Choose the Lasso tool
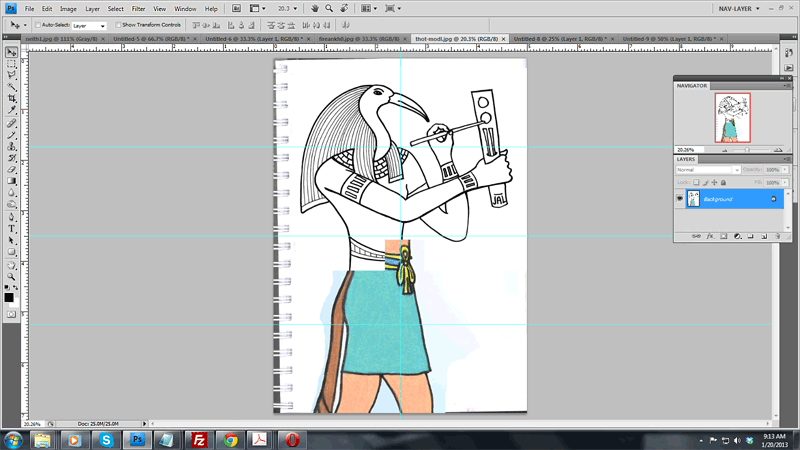800x450 pixels. tap(12, 75)
